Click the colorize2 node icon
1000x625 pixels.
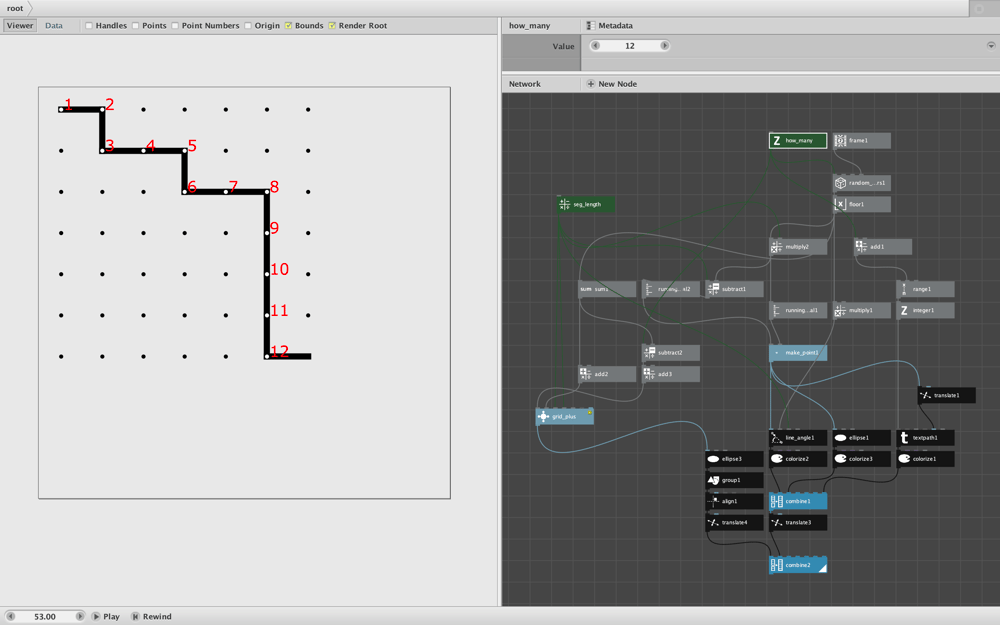pos(776,459)
